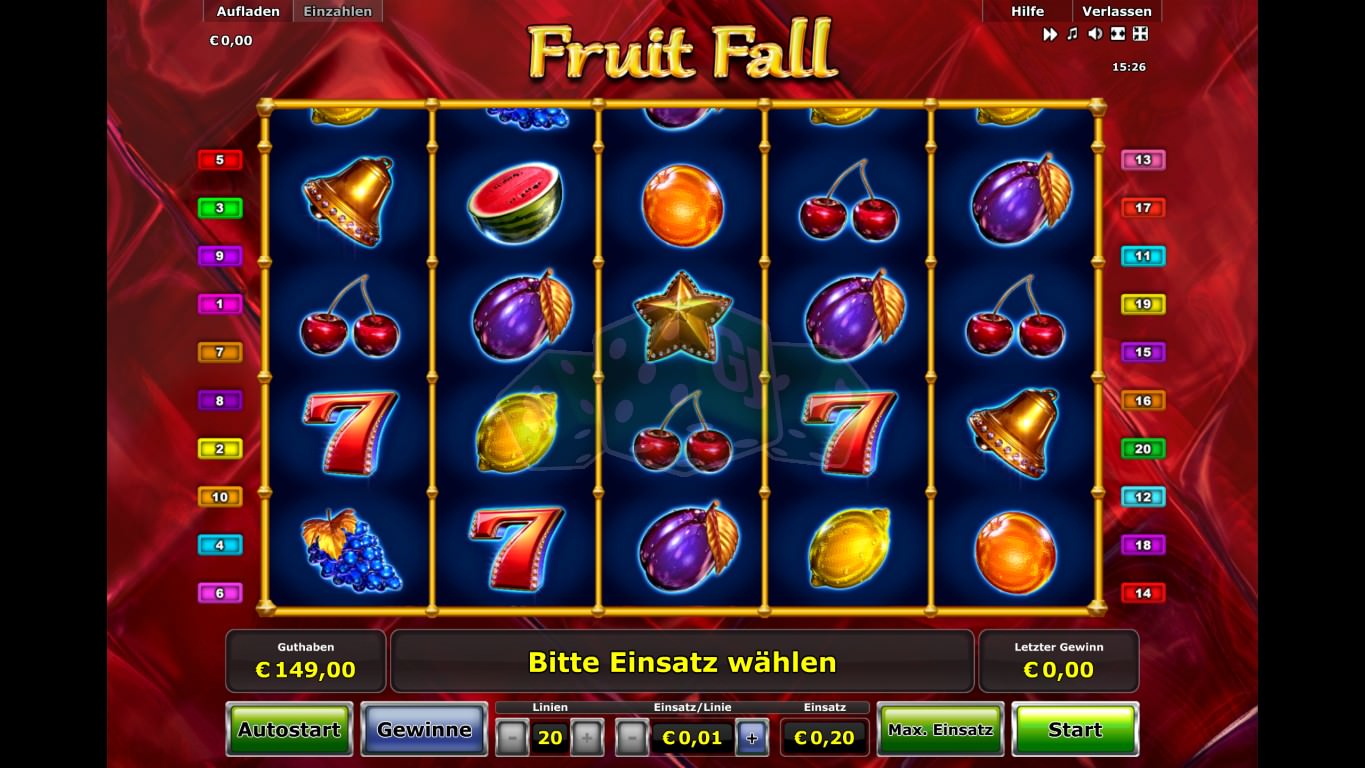Decrease Einsatz/Linie with minus button
Screen dimensions: 1365x768
pos(631,739)
